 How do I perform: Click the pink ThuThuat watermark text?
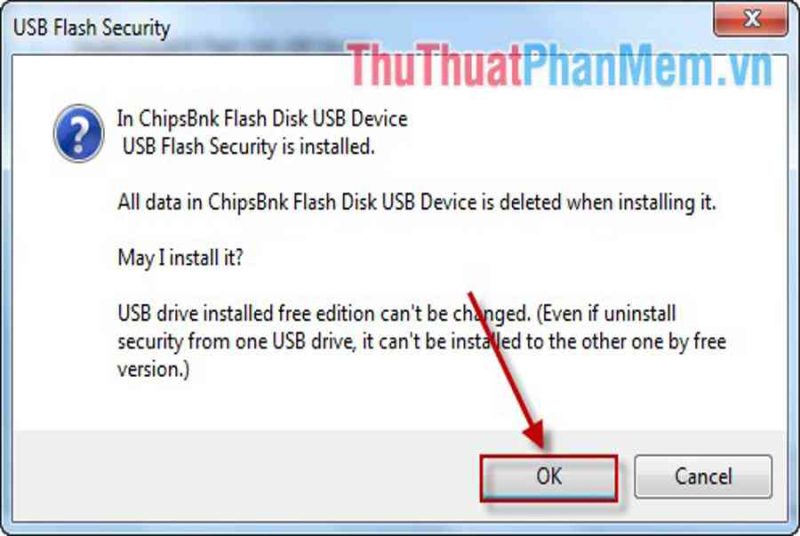tap(435, 66)
